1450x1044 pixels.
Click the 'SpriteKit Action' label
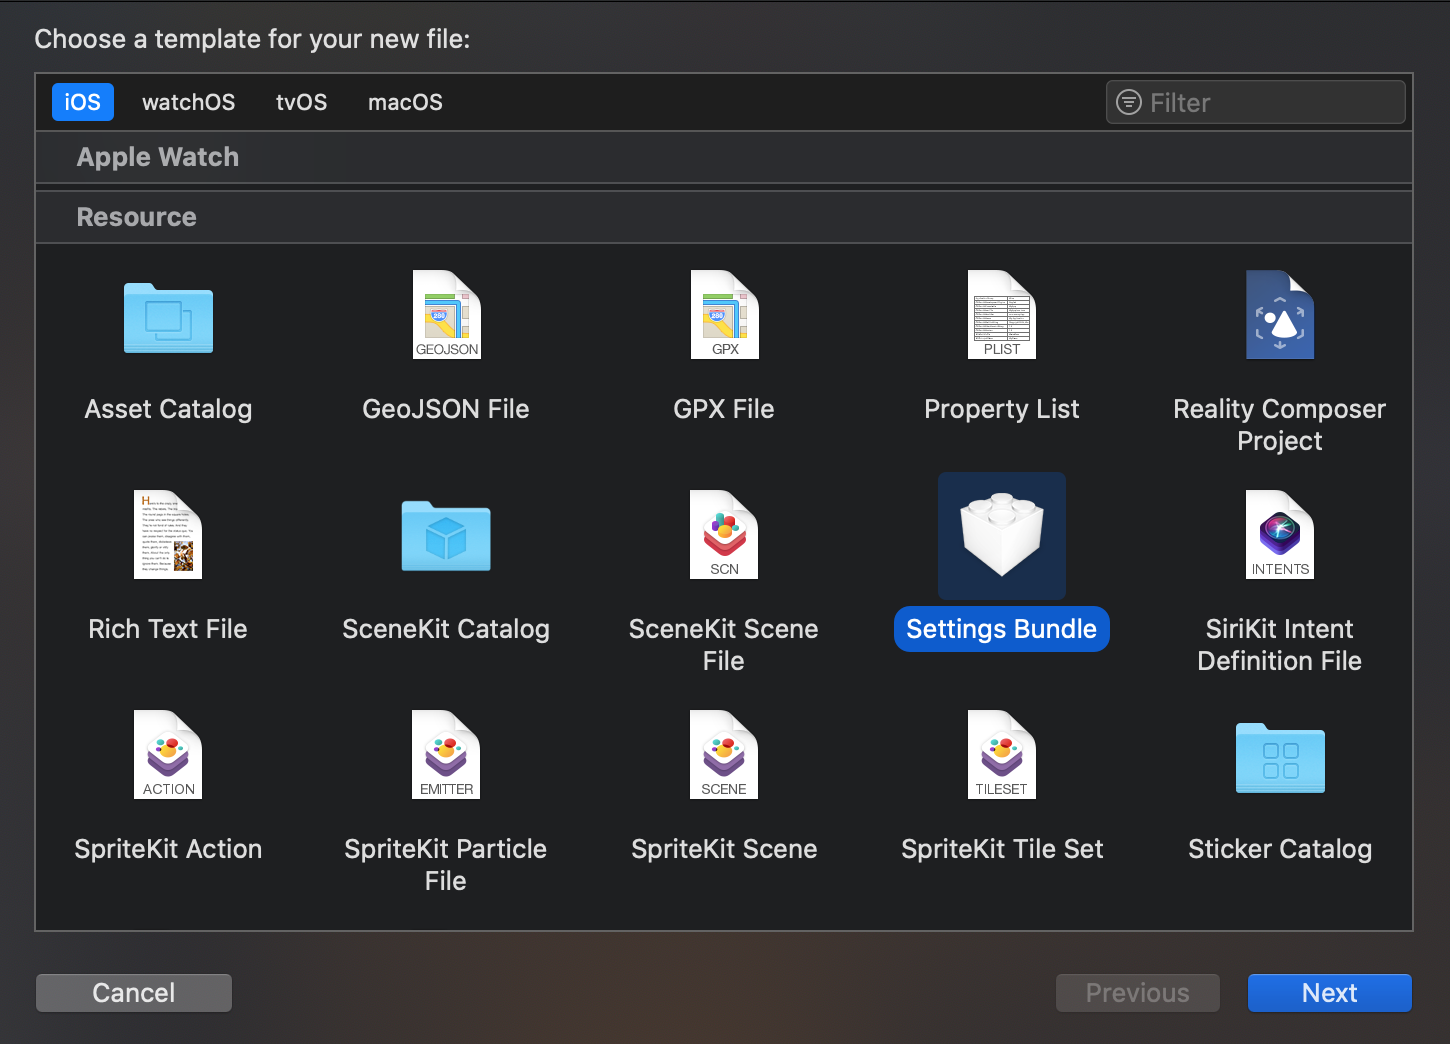click(168, 849)
